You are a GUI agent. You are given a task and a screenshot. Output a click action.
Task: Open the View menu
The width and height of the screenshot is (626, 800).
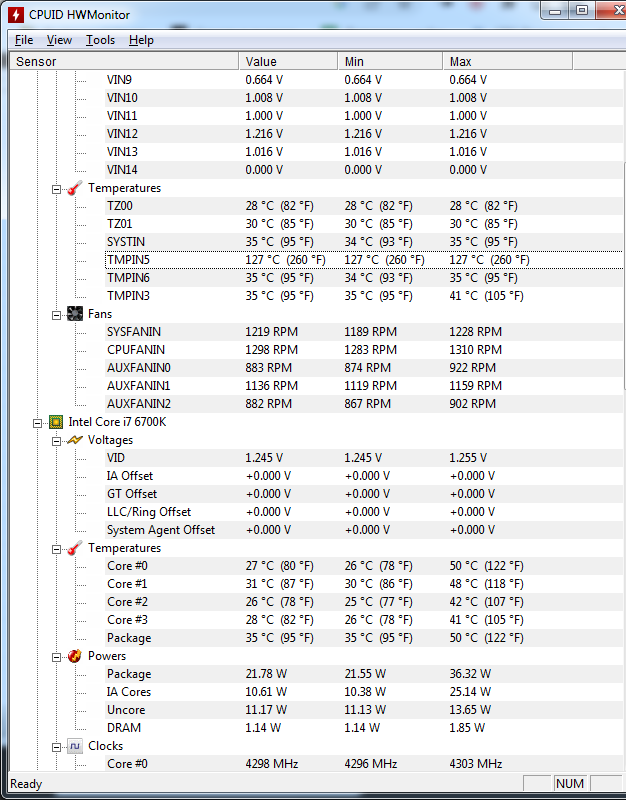tap(59, 40)
